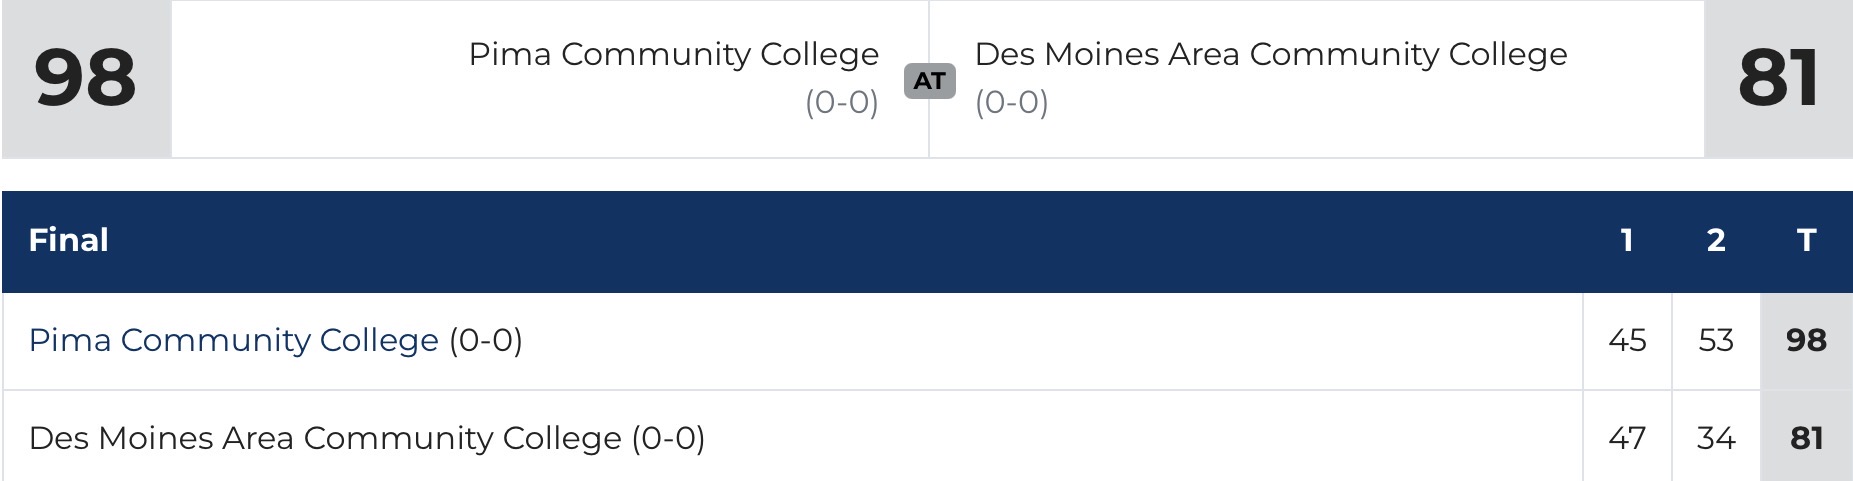Select Pima Community College name in top banner
1853x481 pixels.
pyautogui.click(x=673, y=54)
